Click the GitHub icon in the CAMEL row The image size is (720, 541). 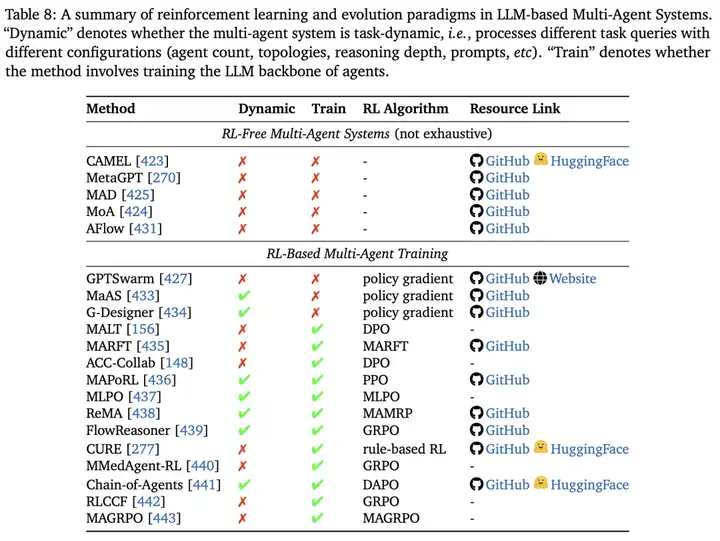[477, 161]
